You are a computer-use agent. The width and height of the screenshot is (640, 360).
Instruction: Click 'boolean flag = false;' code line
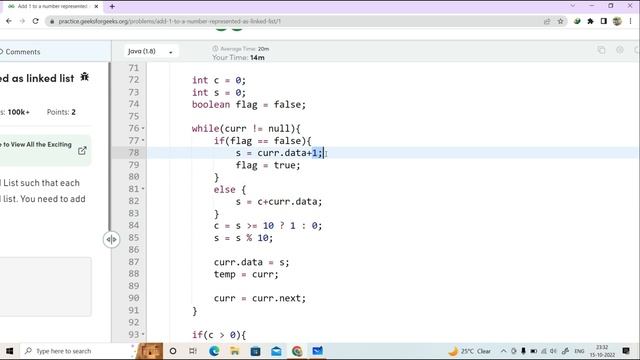coord(249,104)
